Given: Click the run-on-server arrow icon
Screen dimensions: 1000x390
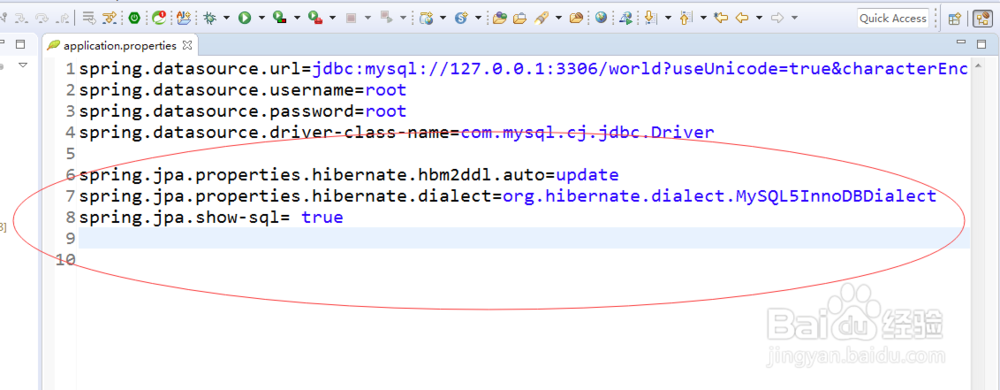Looking at the screenshot, I should pyautogui.click(x=626, y=18).
